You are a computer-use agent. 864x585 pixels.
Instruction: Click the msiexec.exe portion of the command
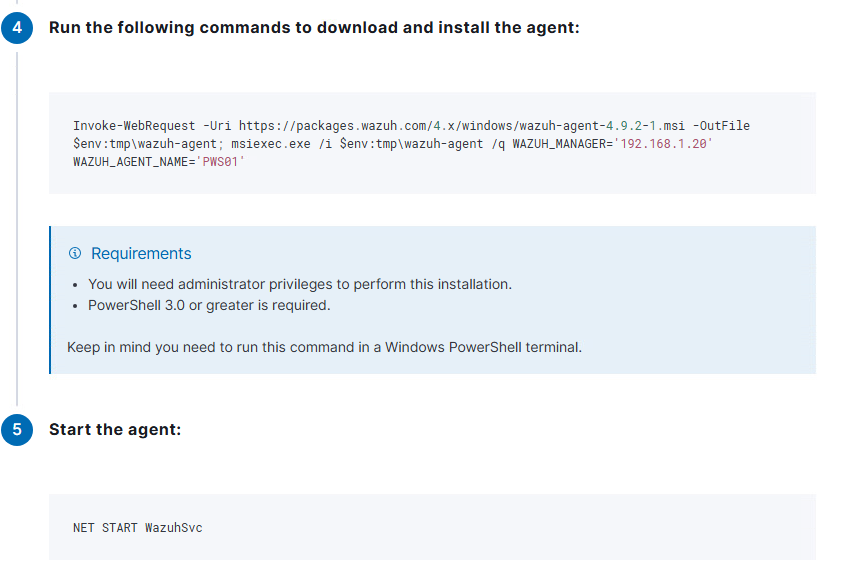coord(271,144)
